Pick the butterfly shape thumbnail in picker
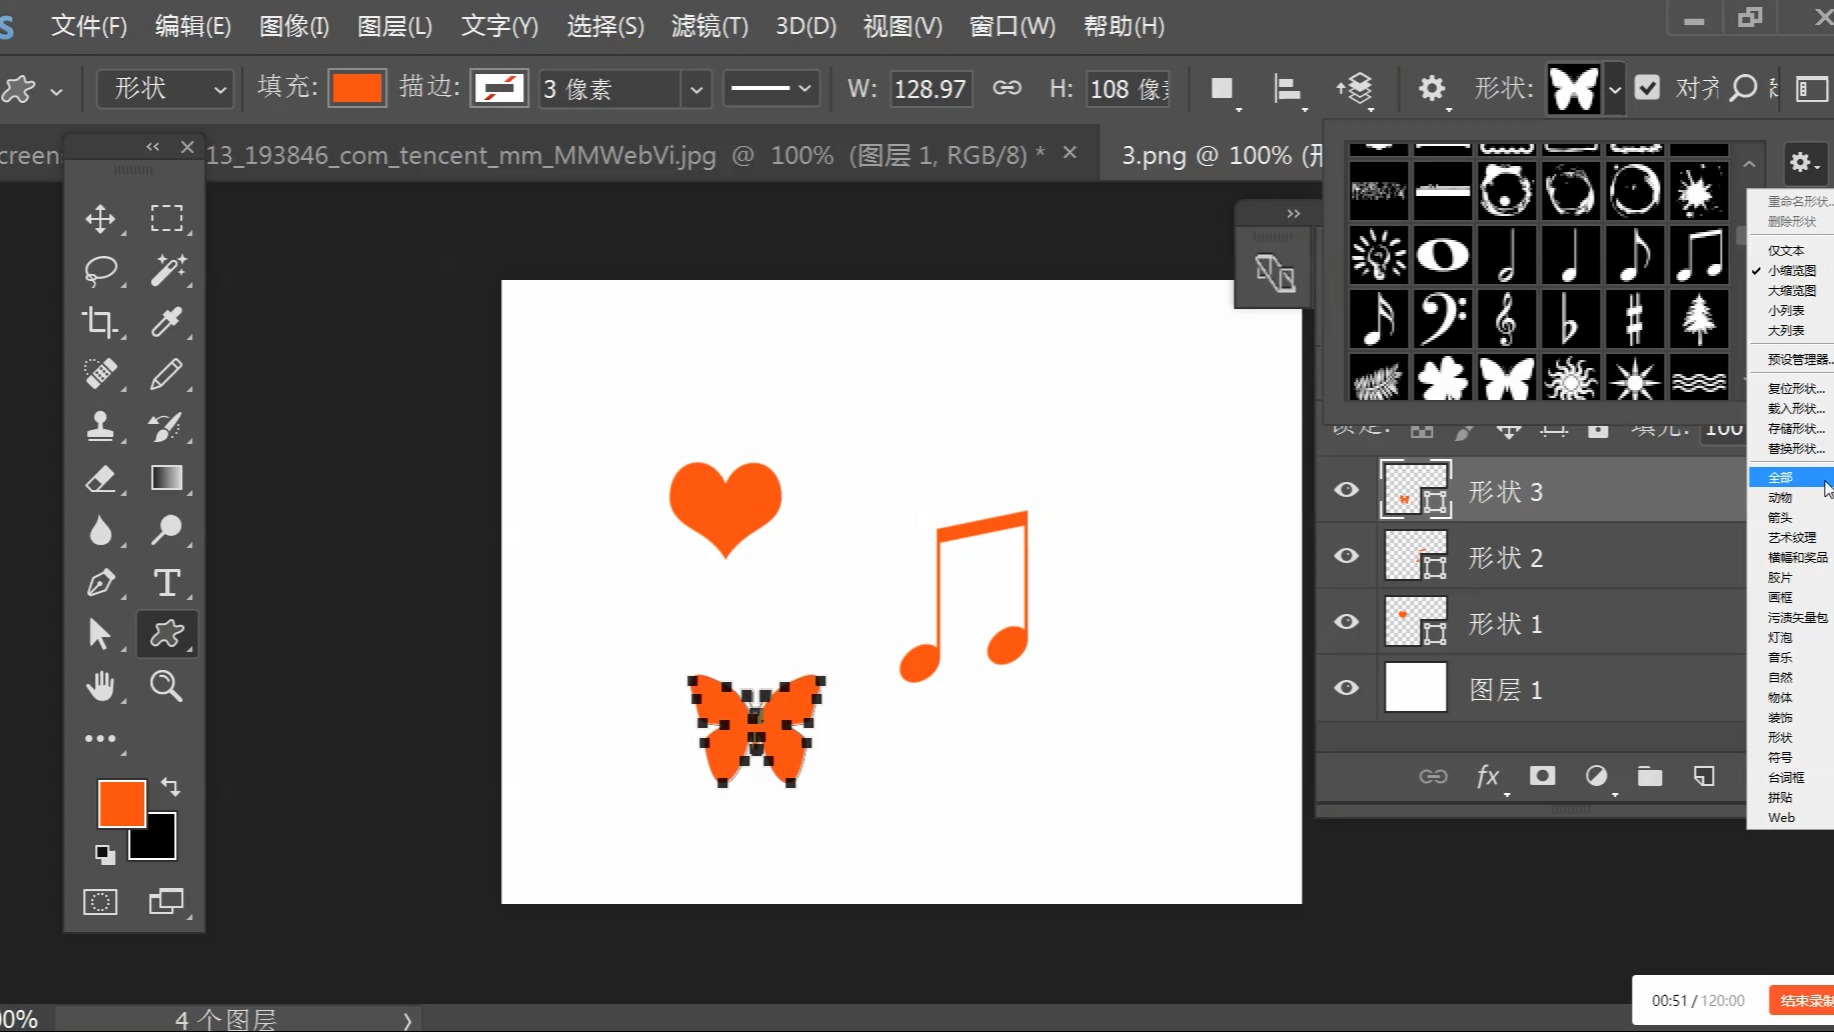1834x1032 pixels. [x=1507, y=379]
